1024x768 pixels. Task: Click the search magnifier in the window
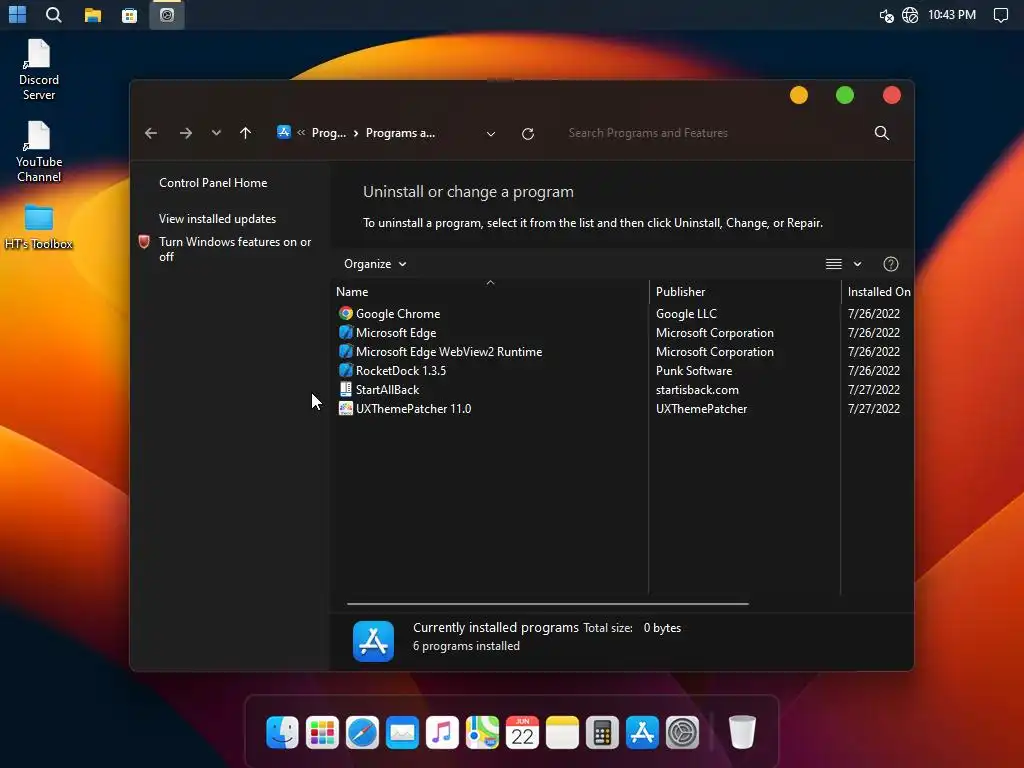882,133
